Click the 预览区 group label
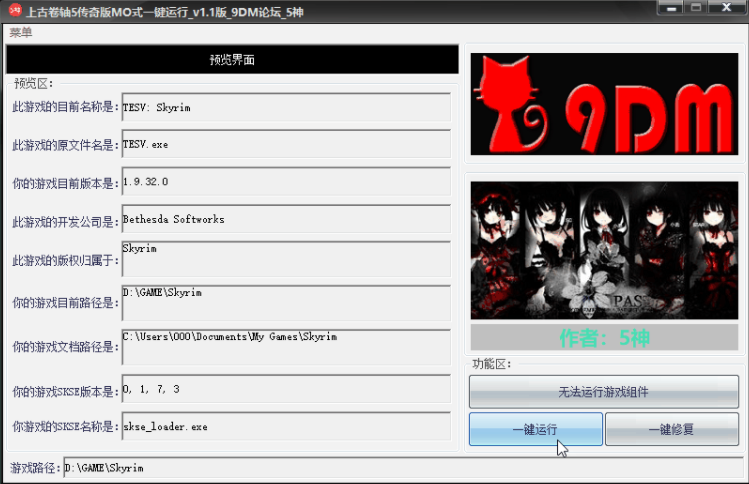Image resolution: width=749 pixels, height=484 pixels. coord(33,84)
